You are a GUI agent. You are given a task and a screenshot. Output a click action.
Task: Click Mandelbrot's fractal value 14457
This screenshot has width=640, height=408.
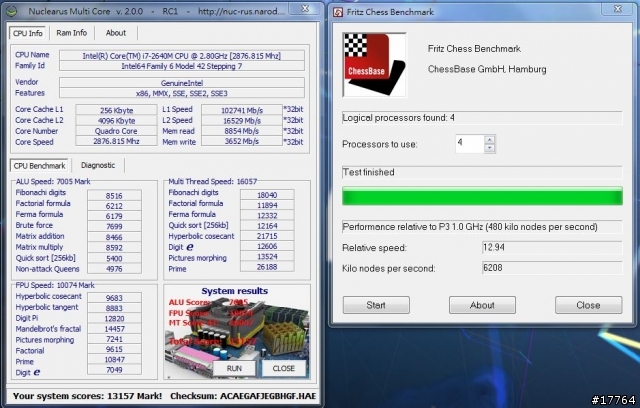pyautogui.click(x=114, y=329)
